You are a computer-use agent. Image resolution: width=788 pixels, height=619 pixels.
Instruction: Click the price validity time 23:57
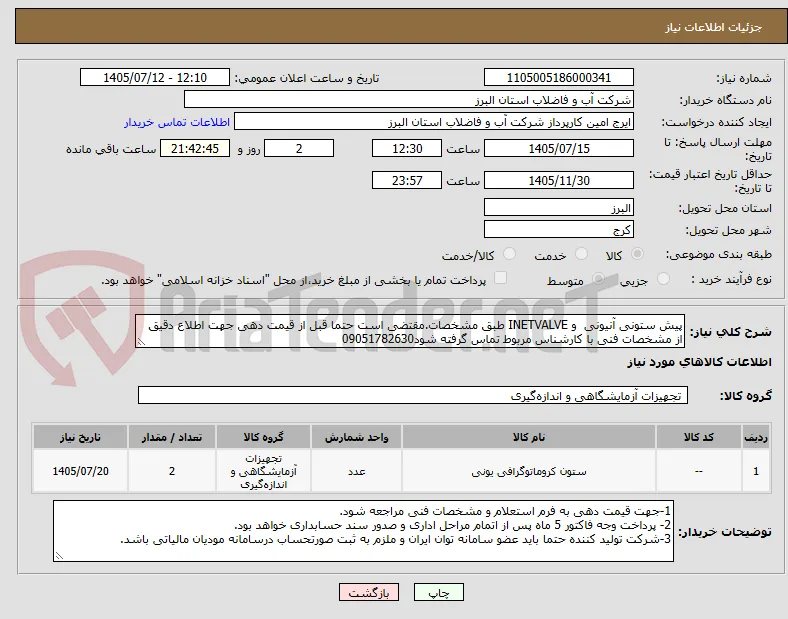407,180
